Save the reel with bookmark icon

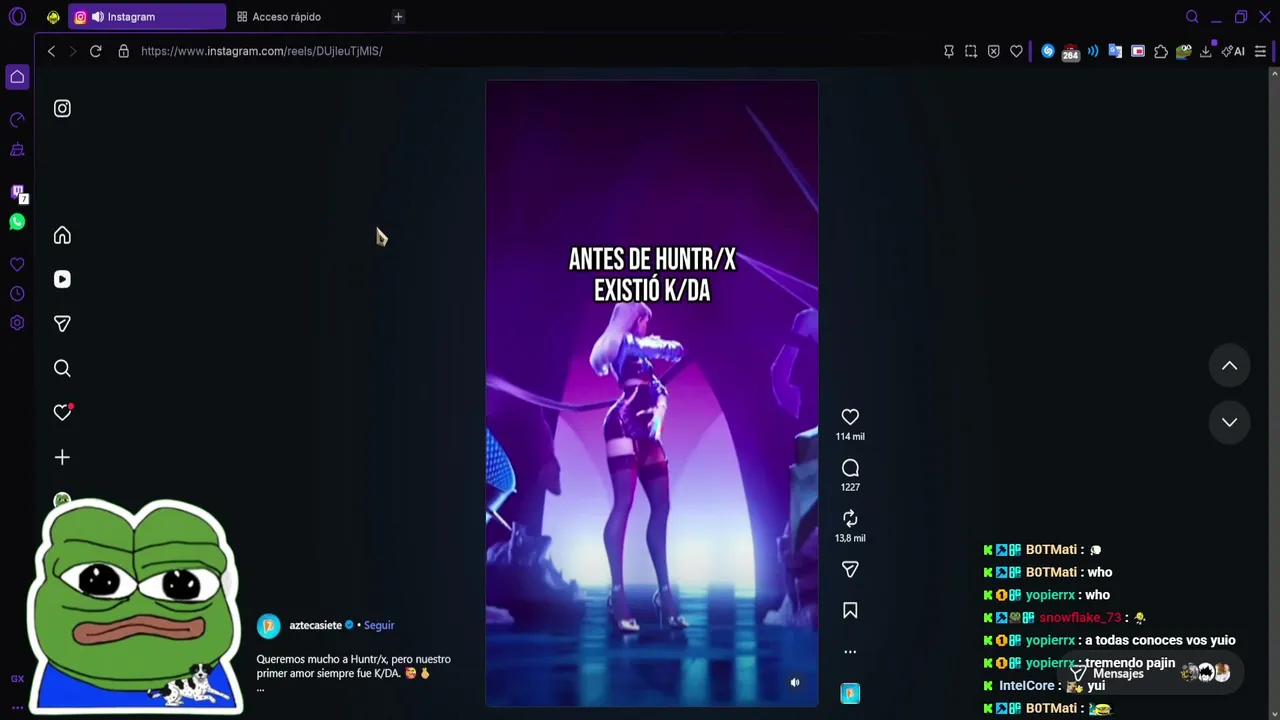[x=850, y=611]
